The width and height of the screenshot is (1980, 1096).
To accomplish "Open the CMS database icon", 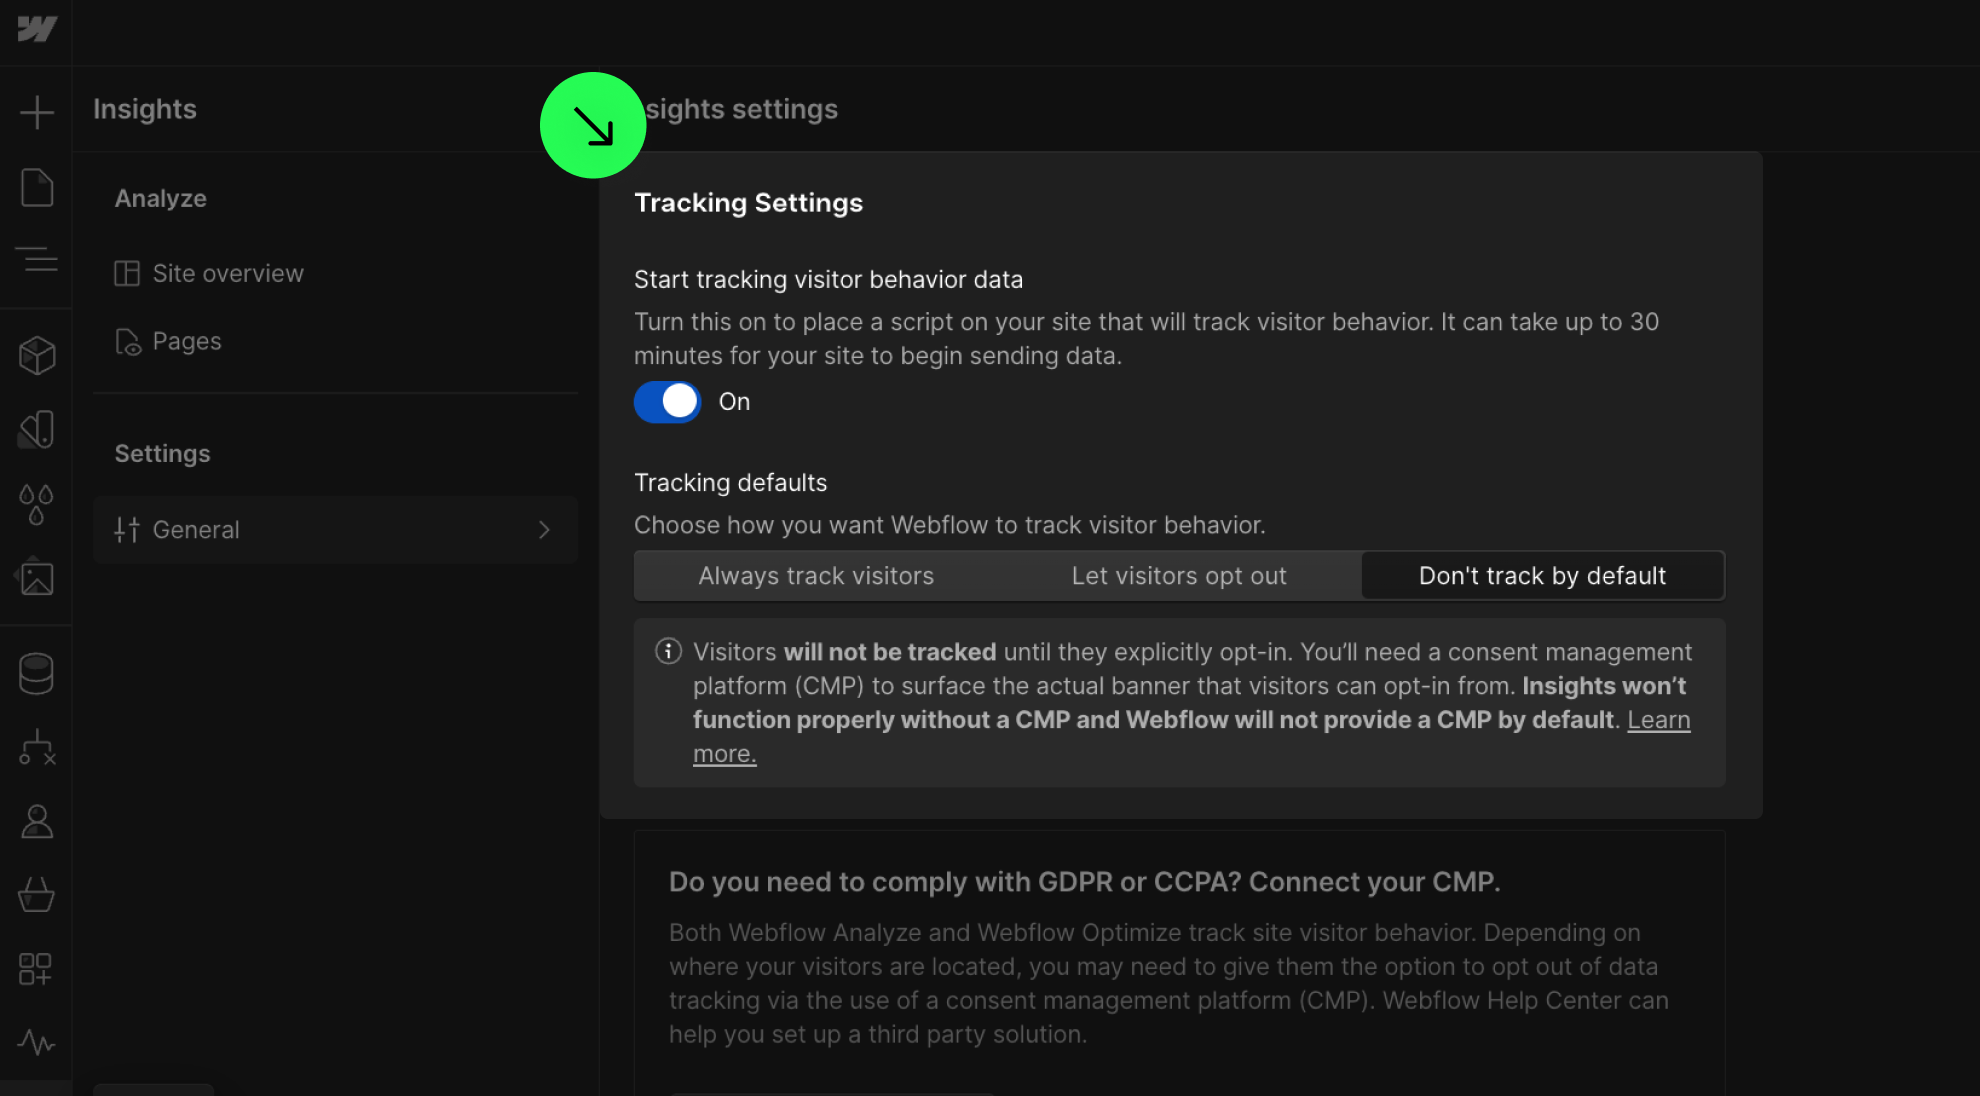I will click(37, 673).
